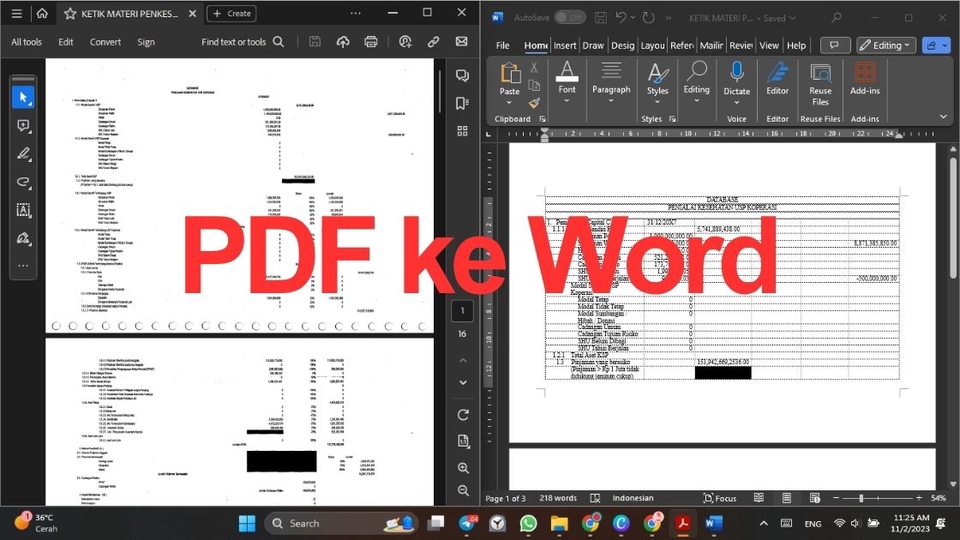Collapse the Word ribbon chevron
960x540 pixels.
(x=943, y=117)
